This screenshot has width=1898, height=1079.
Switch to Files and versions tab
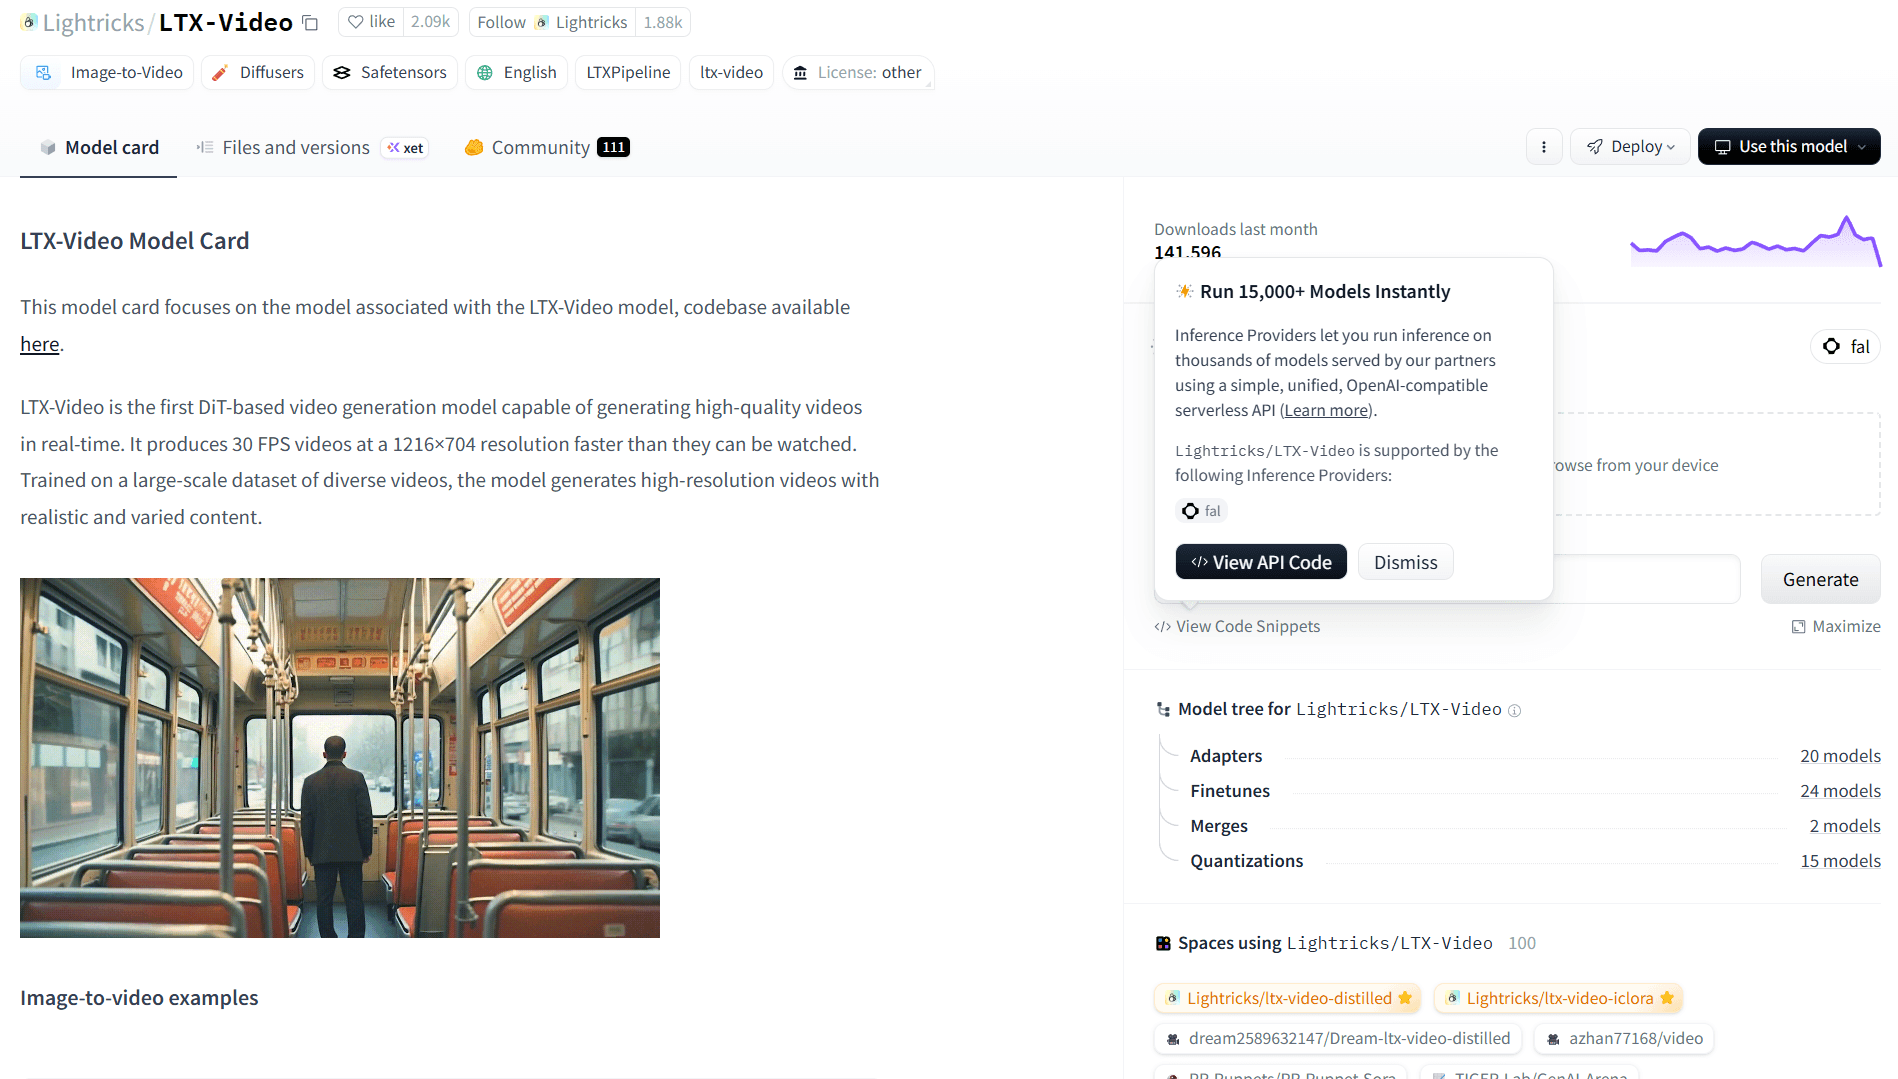tap(295, 148)
